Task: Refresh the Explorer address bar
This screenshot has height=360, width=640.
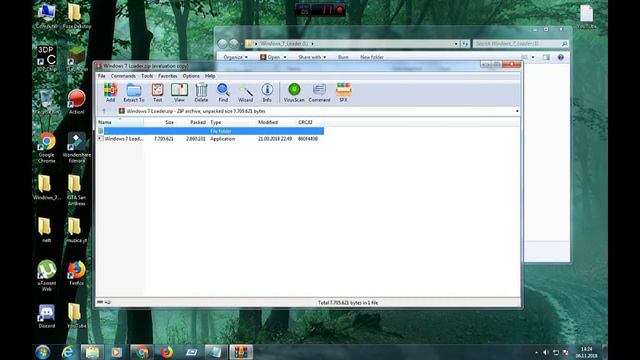Action: [x=465, y=44]
